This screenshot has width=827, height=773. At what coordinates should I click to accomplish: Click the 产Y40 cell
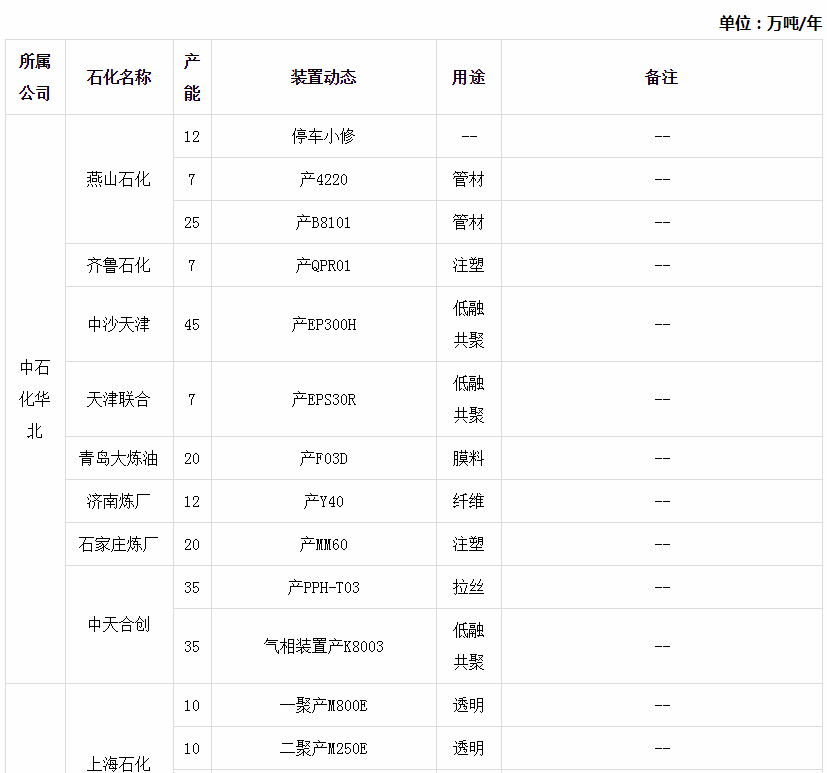click(323, 501)
